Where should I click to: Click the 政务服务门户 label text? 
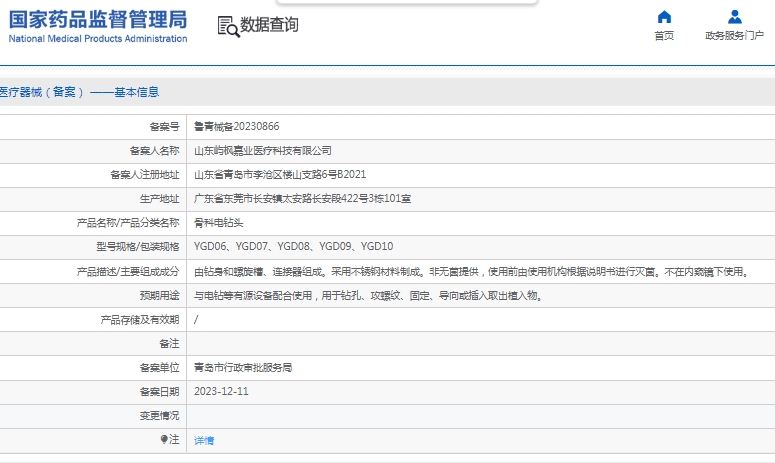734,36
